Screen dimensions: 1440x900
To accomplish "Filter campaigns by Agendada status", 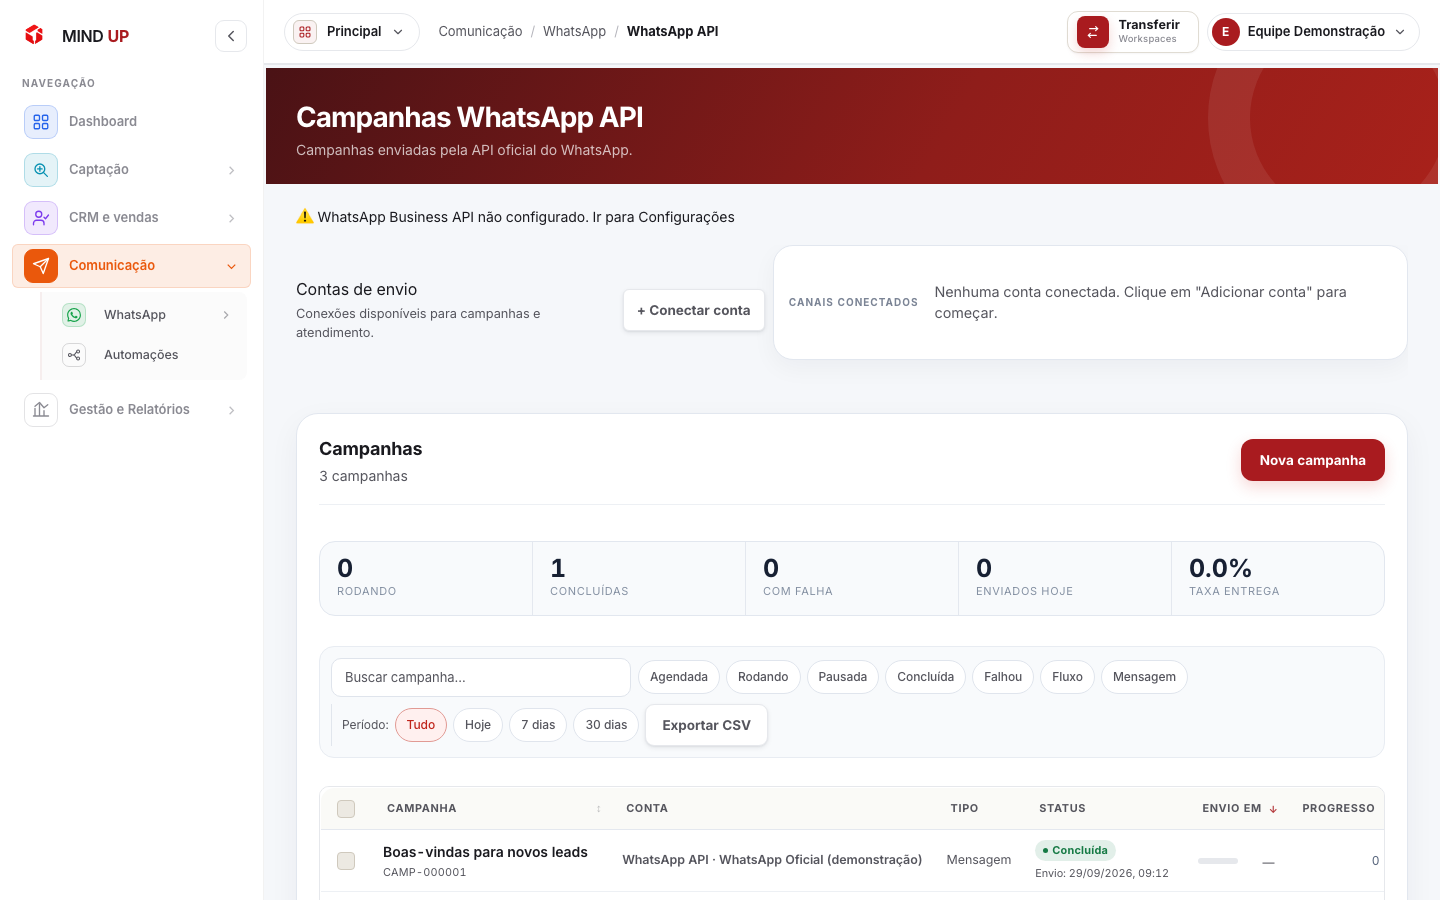I will pos(679,677).
